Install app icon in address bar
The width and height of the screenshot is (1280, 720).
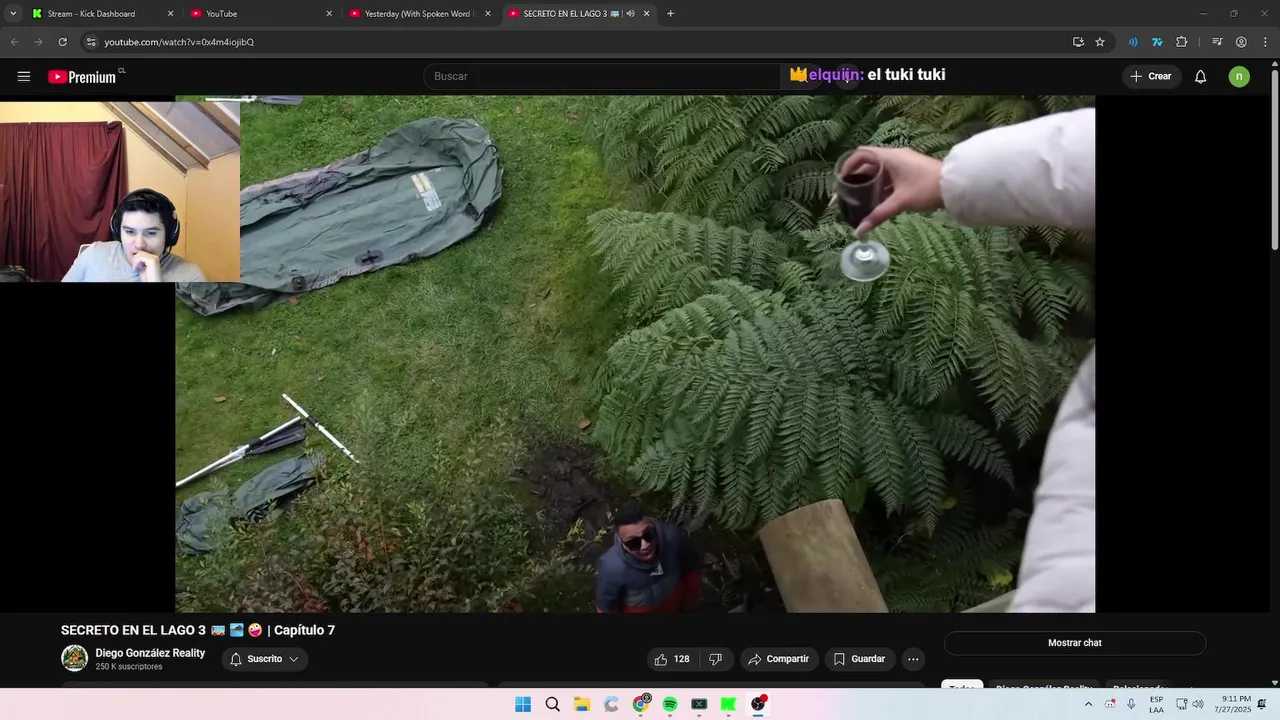coord(1078,42)
